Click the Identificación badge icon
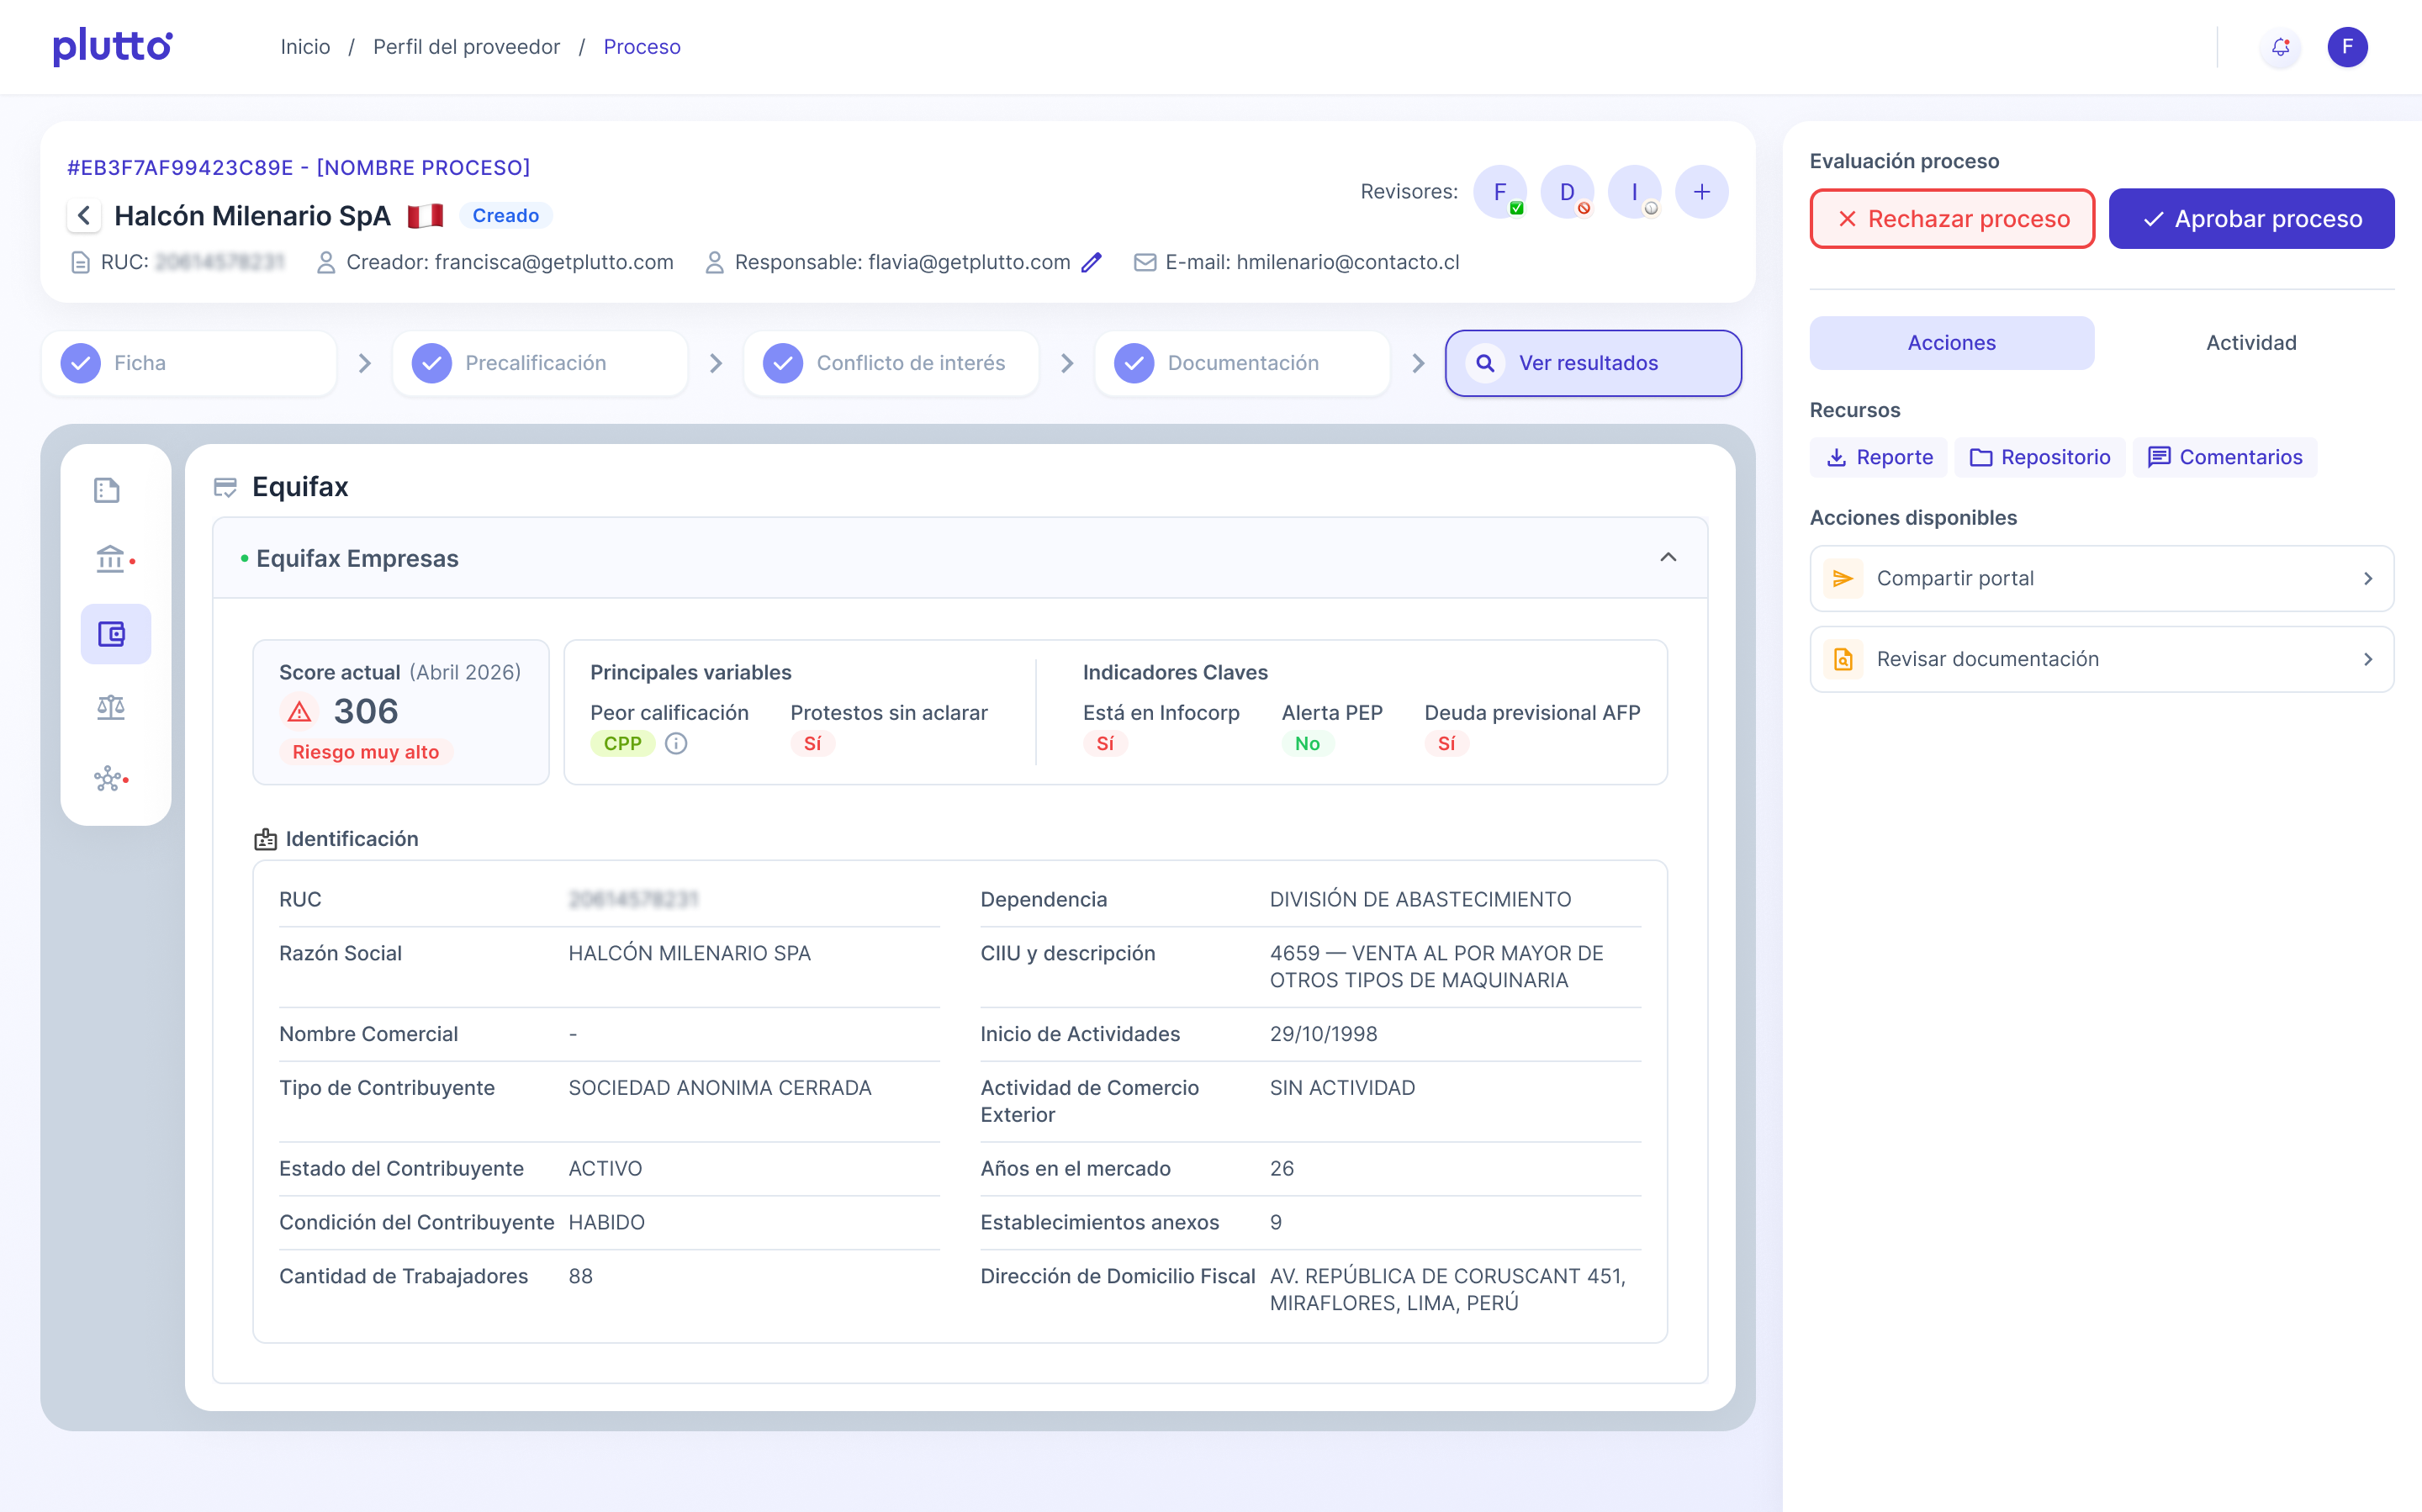The image size is (2422, 1512). (265, 839)
